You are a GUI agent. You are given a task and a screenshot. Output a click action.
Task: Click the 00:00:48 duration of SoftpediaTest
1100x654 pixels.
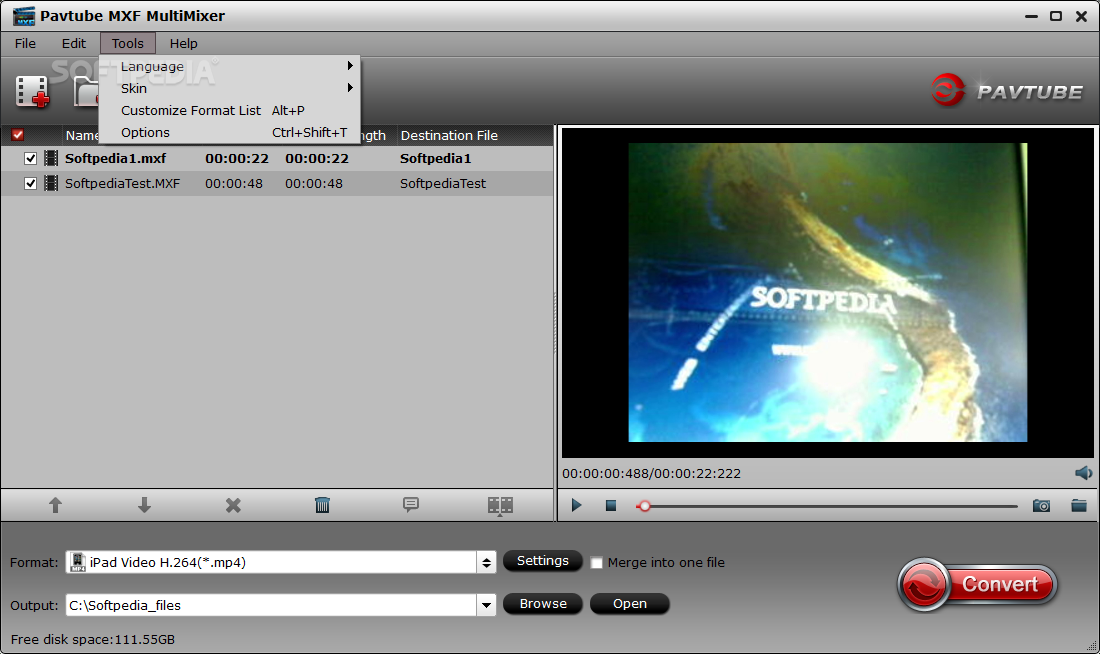(234, 184)
